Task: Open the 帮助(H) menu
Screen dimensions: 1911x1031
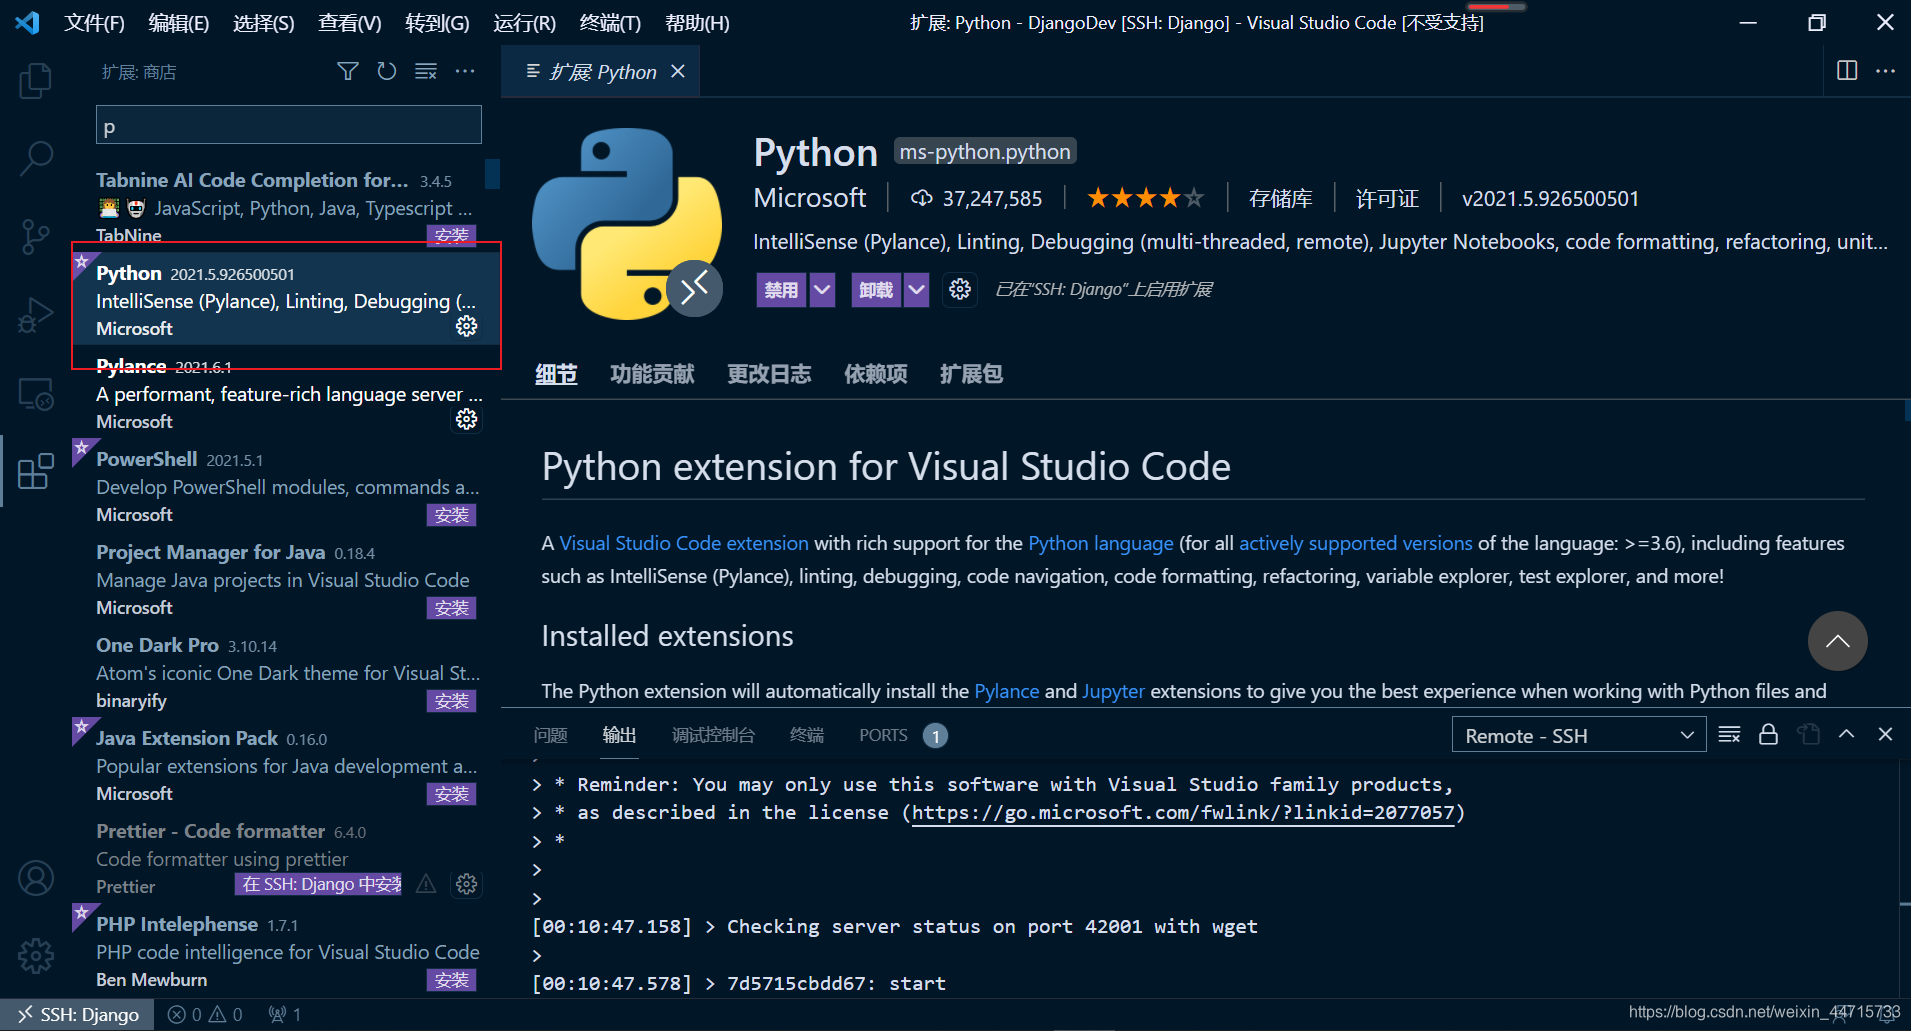Action: pyautogui.click(x=697, y=22)
